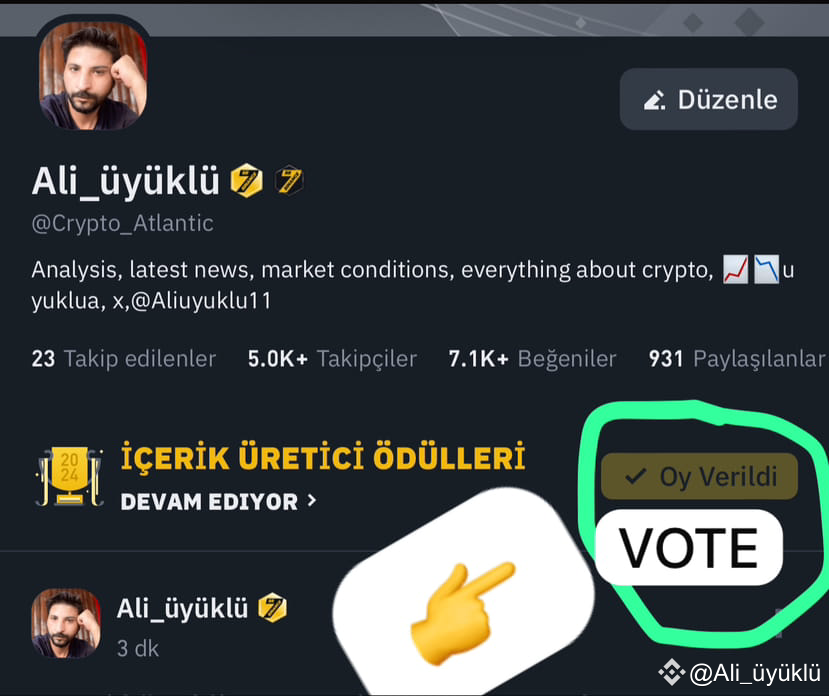This screenshot has height=696, width=829.
Task: Select the @Crypto_Atlantic handle
Action: click(123, 223)
